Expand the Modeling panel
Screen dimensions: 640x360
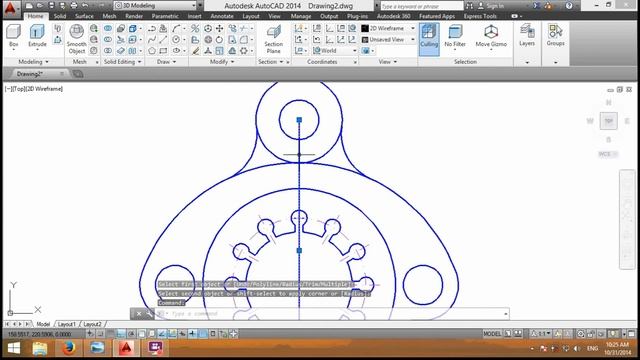(x=34, y=62)
